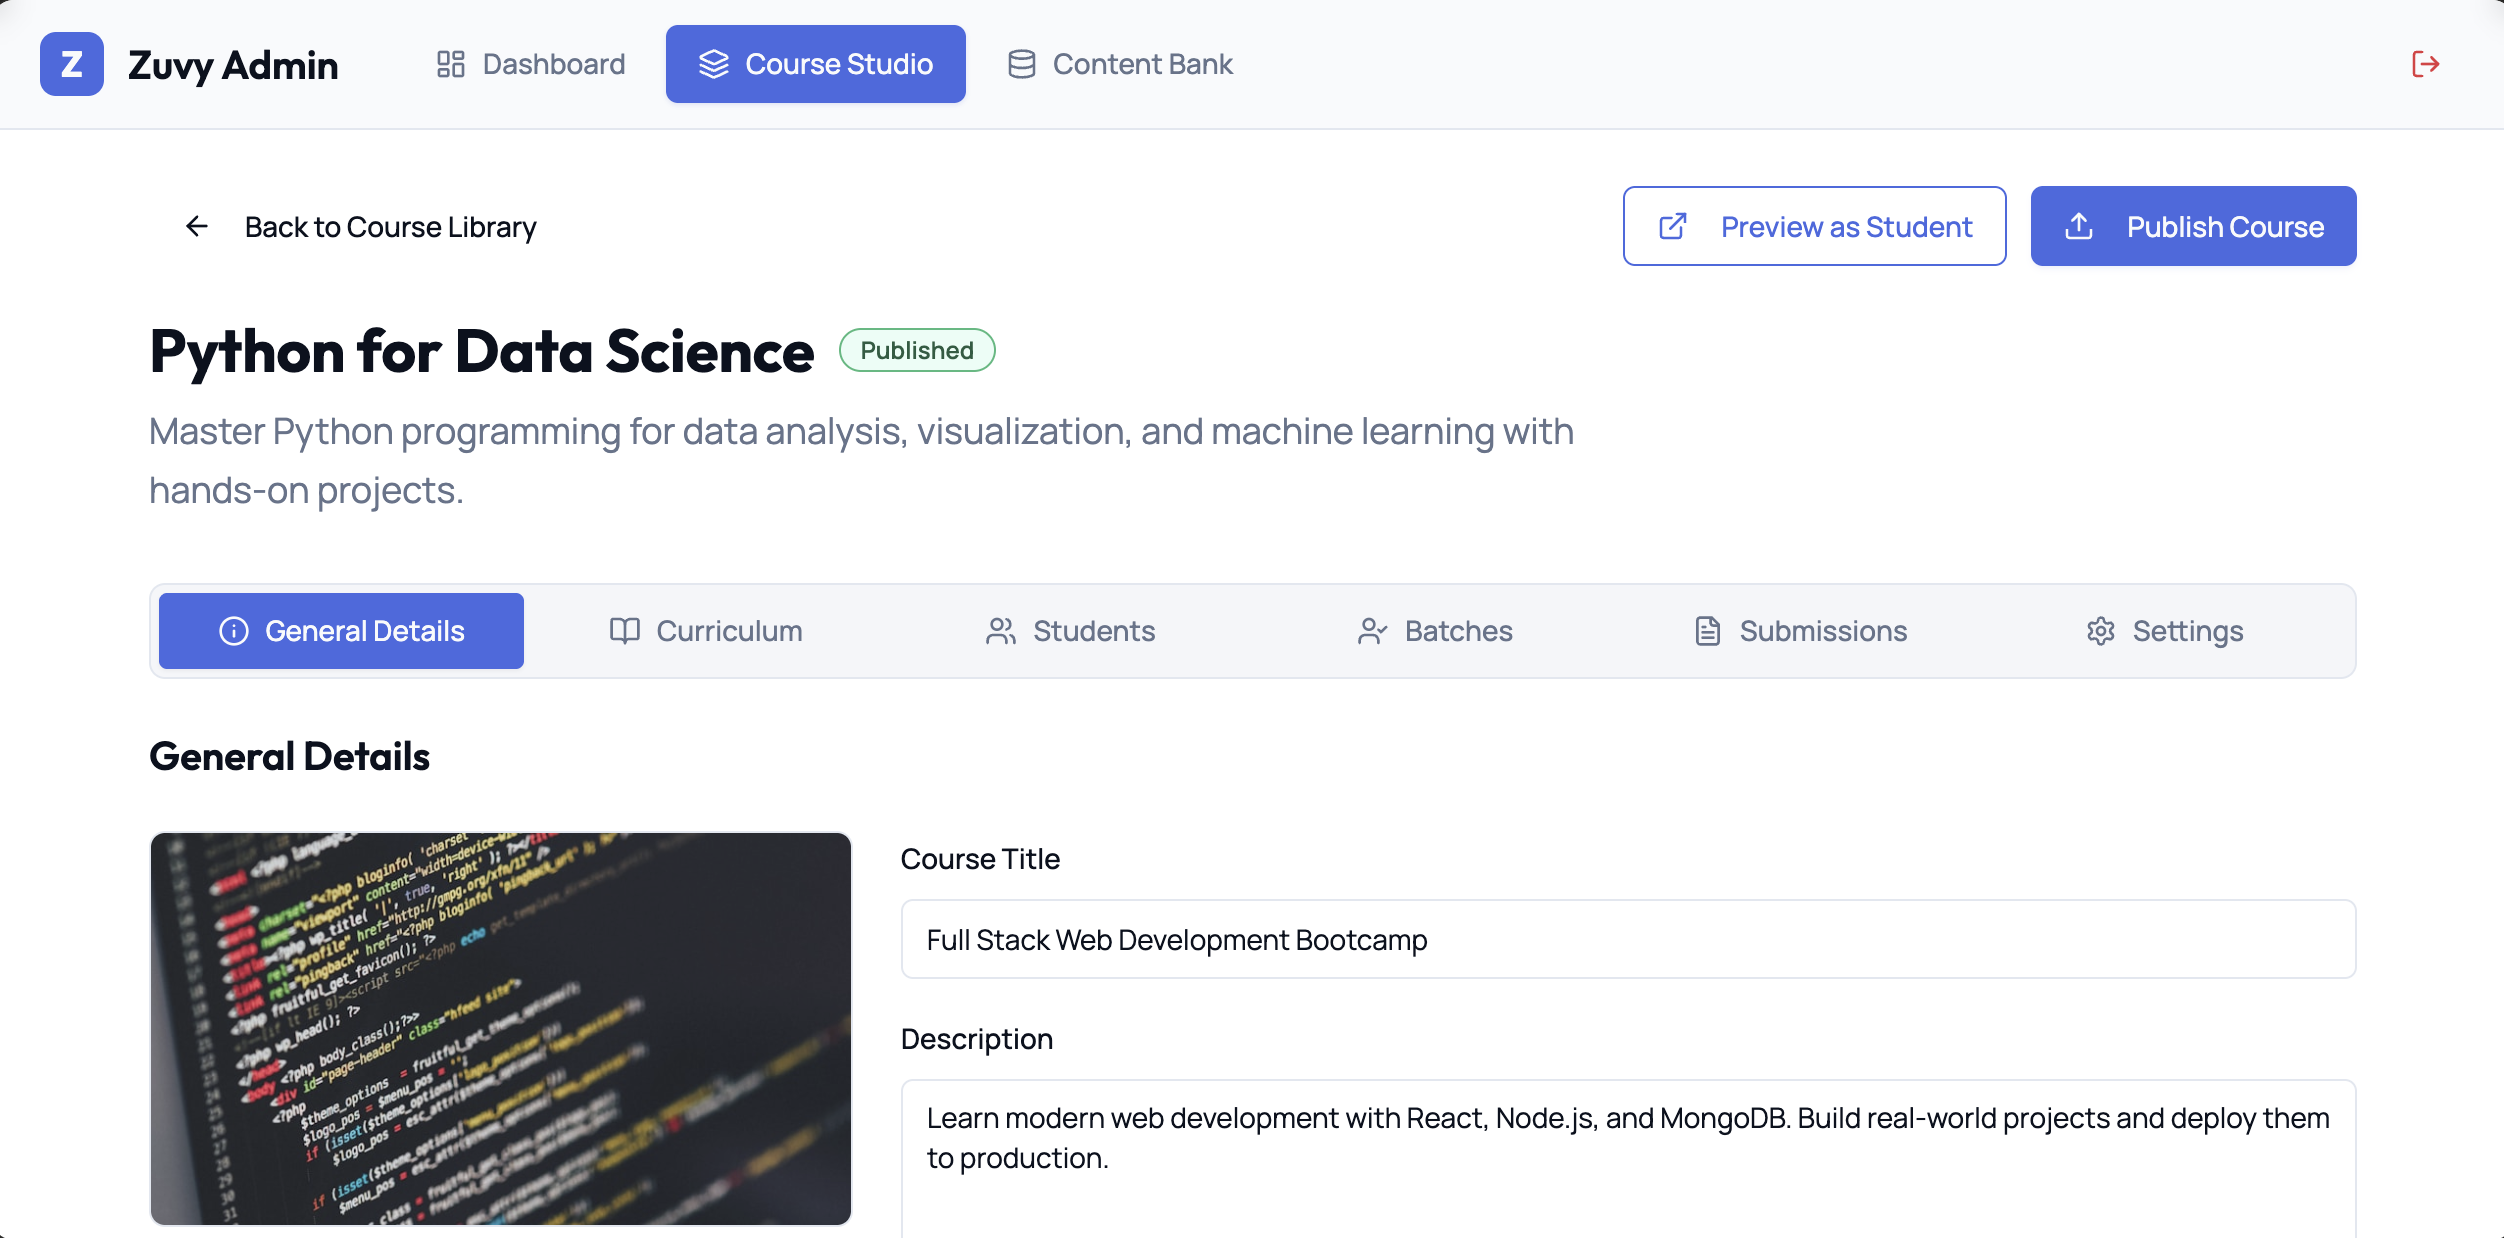This screenshot has height=1238, width=2504.
Task: Click the back arrow icon
Action: [x=197, y=227]
